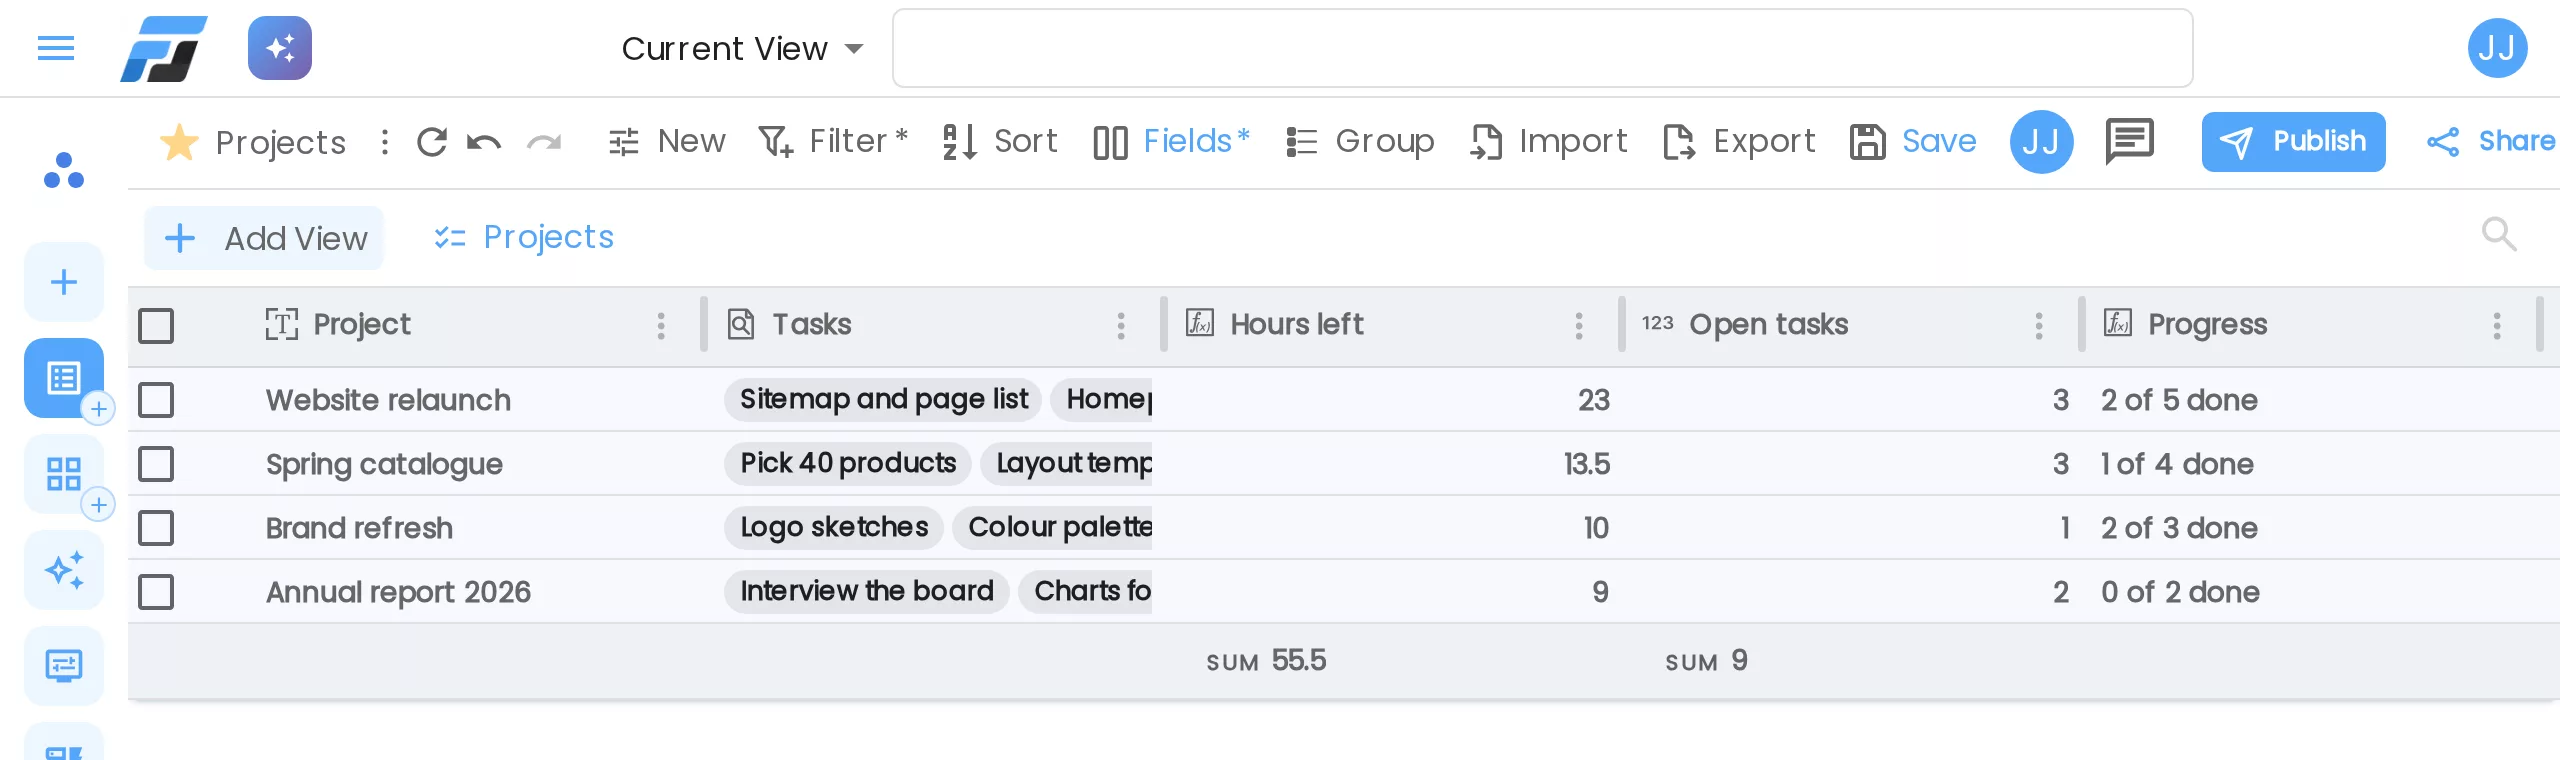Open the JJ user avatar top right
The image size is (2560, 760).
(x=2497, y=48)
